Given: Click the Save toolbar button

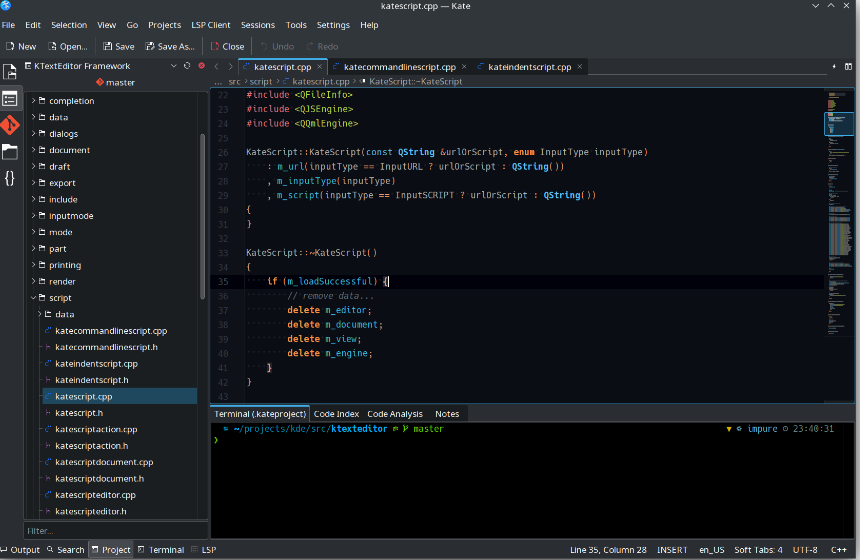Looking at the screenshot, I should point(117,46).
